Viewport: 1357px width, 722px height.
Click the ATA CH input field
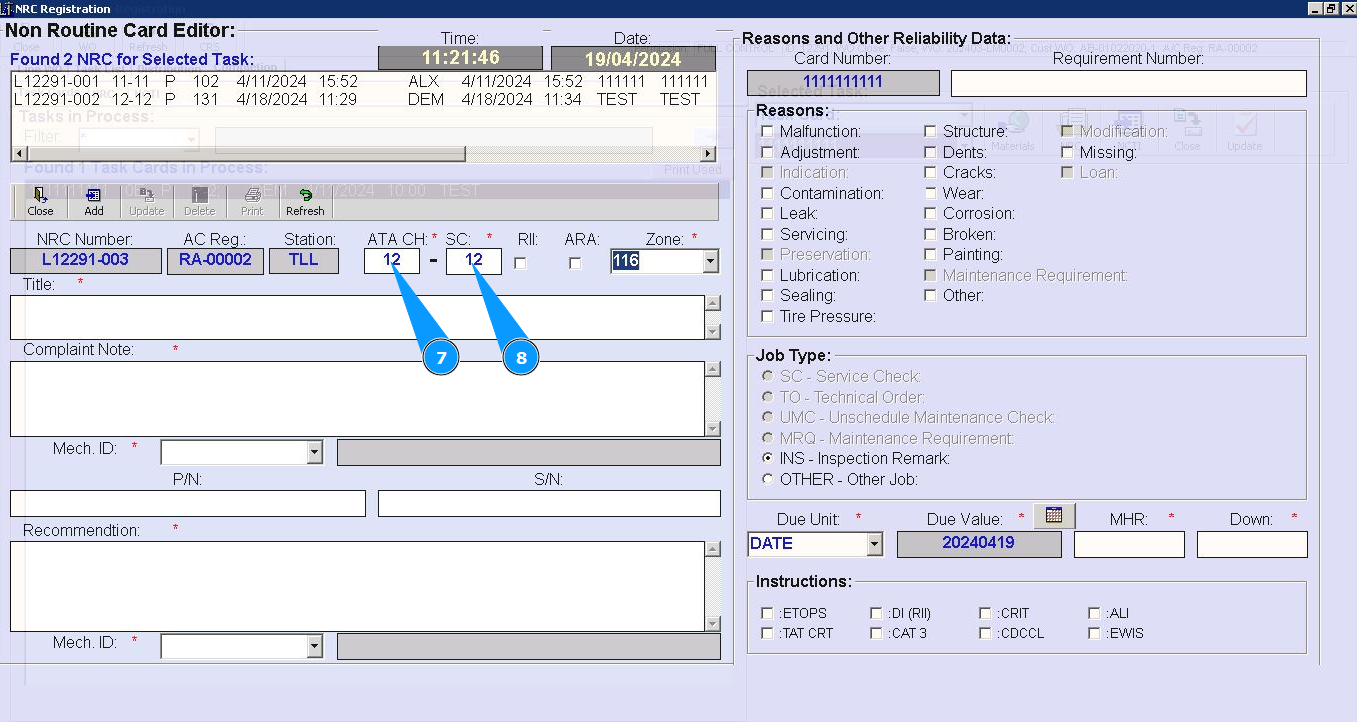(x=392, y=261)
